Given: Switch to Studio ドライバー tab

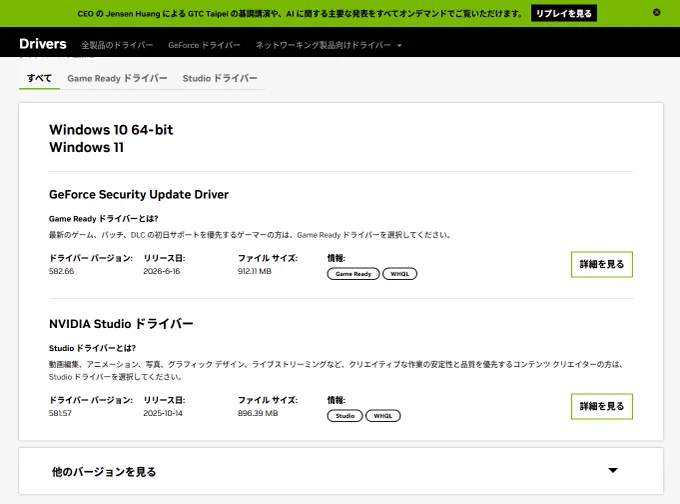Looking at the screenshot, I should tap(219, 79).
